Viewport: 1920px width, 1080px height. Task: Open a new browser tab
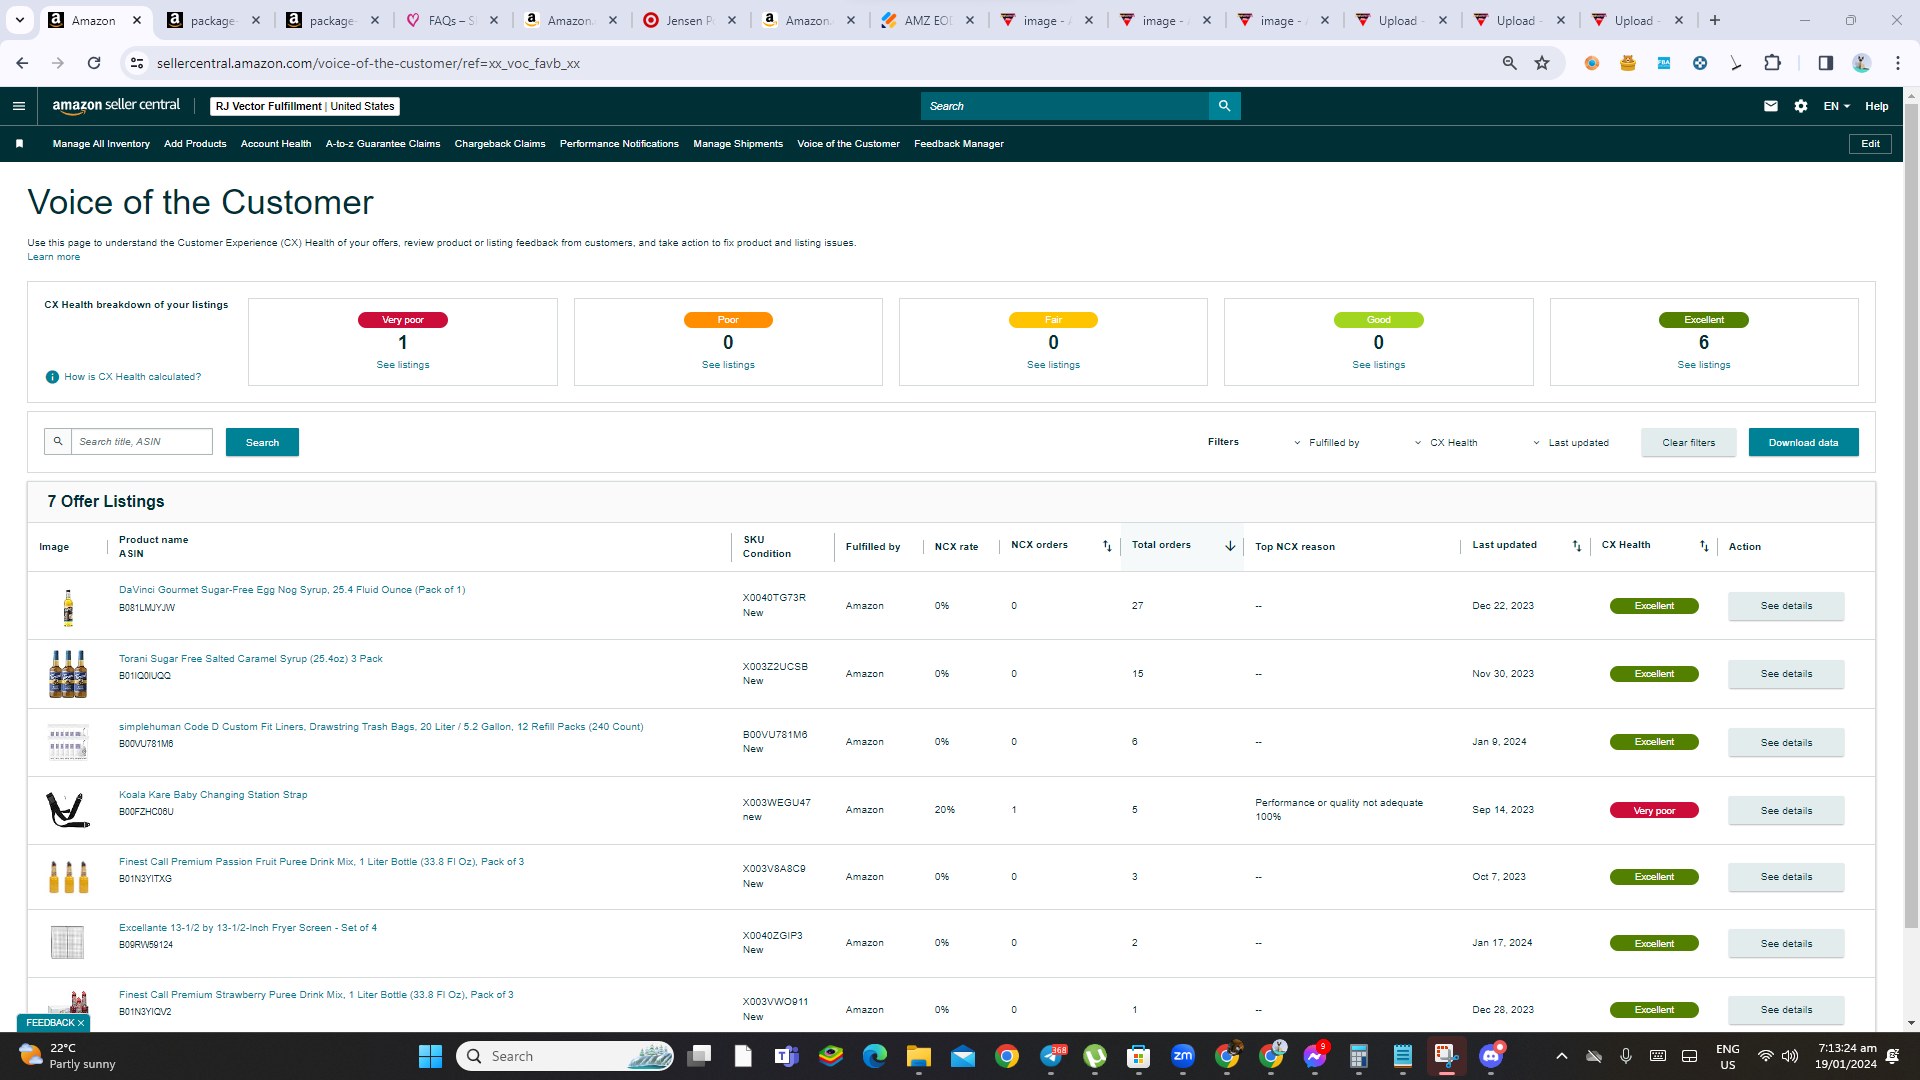click(1715, 20)
